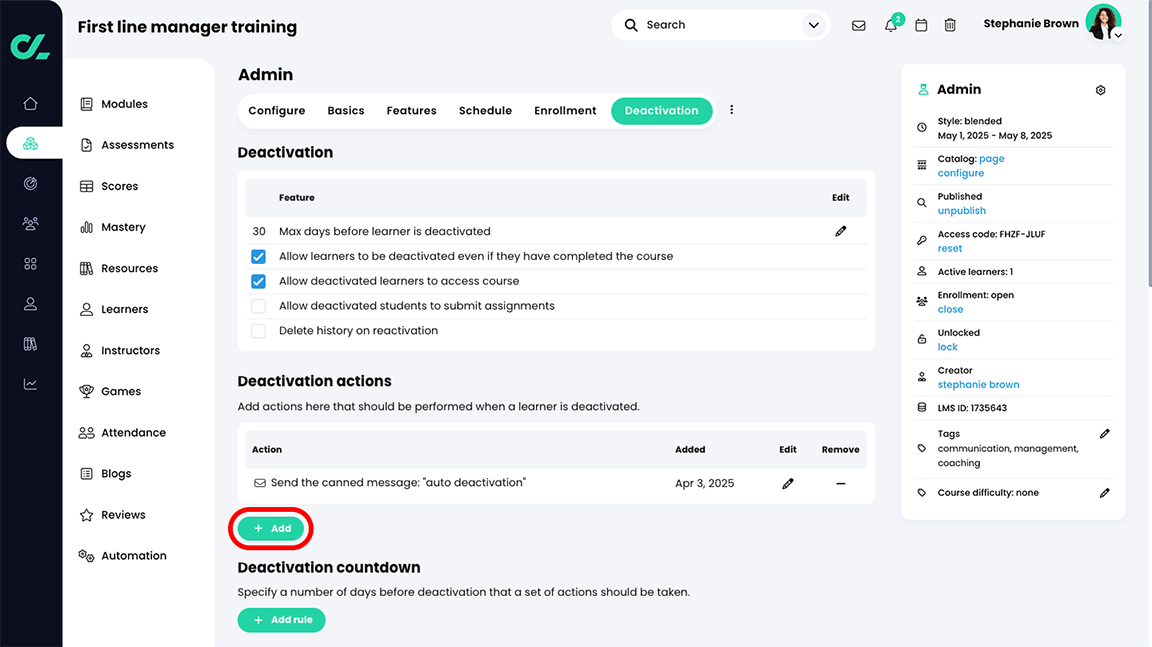This screenshot has height=647, width=1152.
Task: Click home icon in left sidebar
Action: click(30, 103)
